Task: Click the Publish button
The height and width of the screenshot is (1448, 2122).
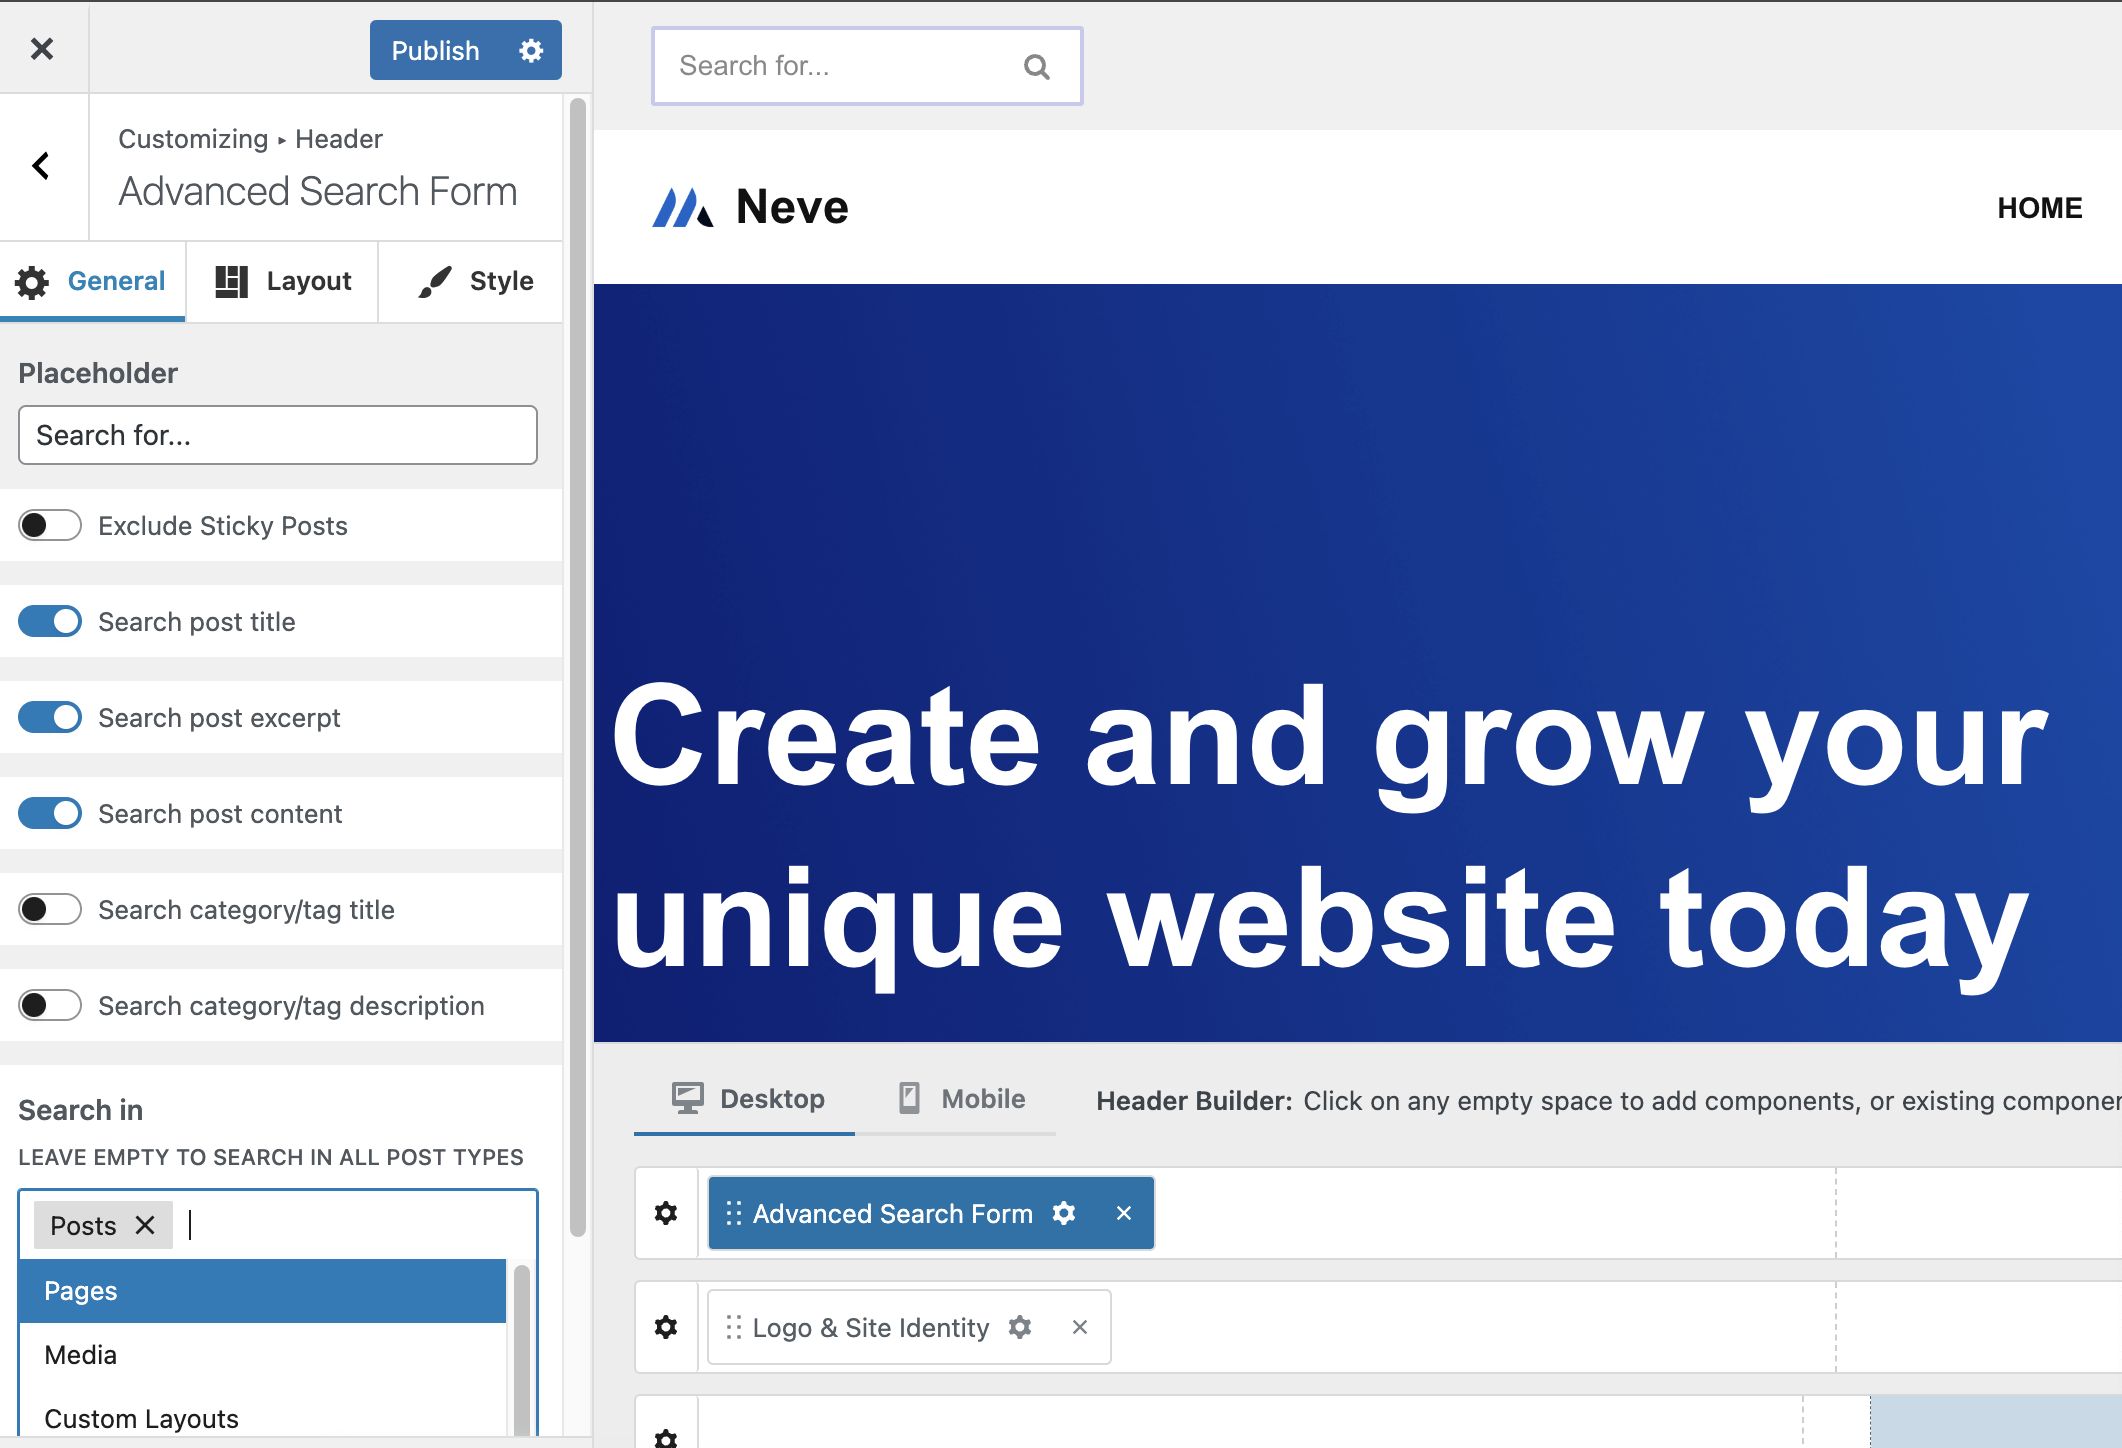Action: tap(435, 51)
